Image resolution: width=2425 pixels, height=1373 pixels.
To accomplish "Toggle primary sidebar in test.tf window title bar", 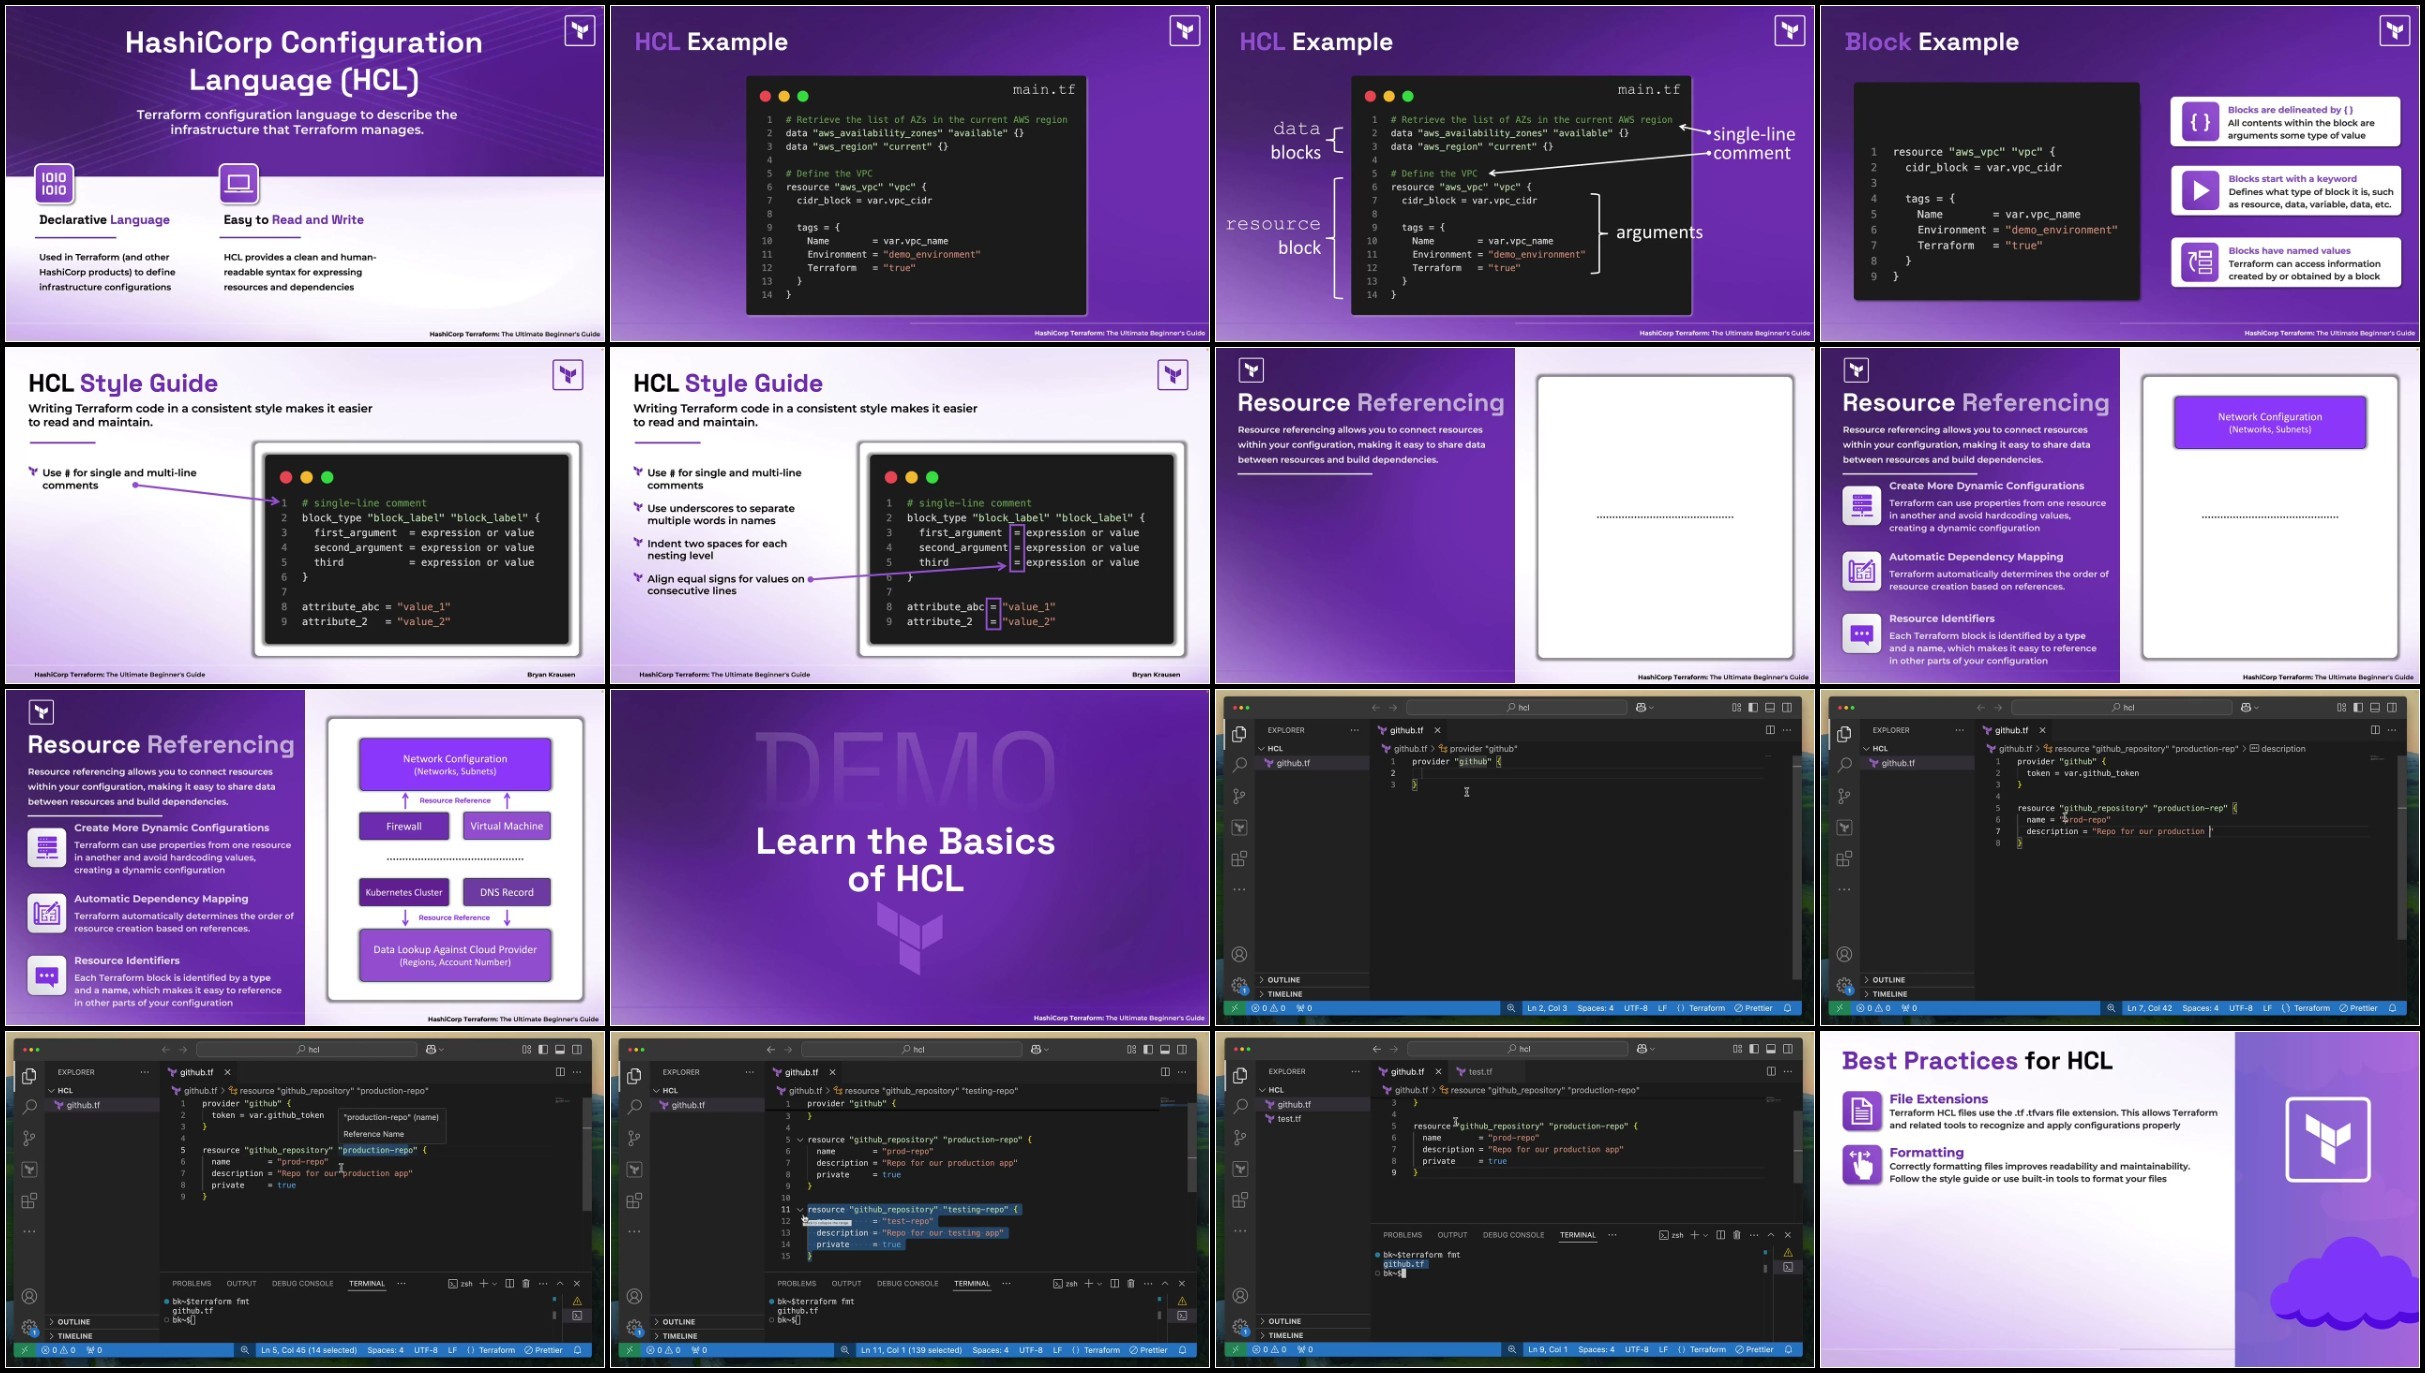I will pyautogui.click(x=1754, y=1049).
